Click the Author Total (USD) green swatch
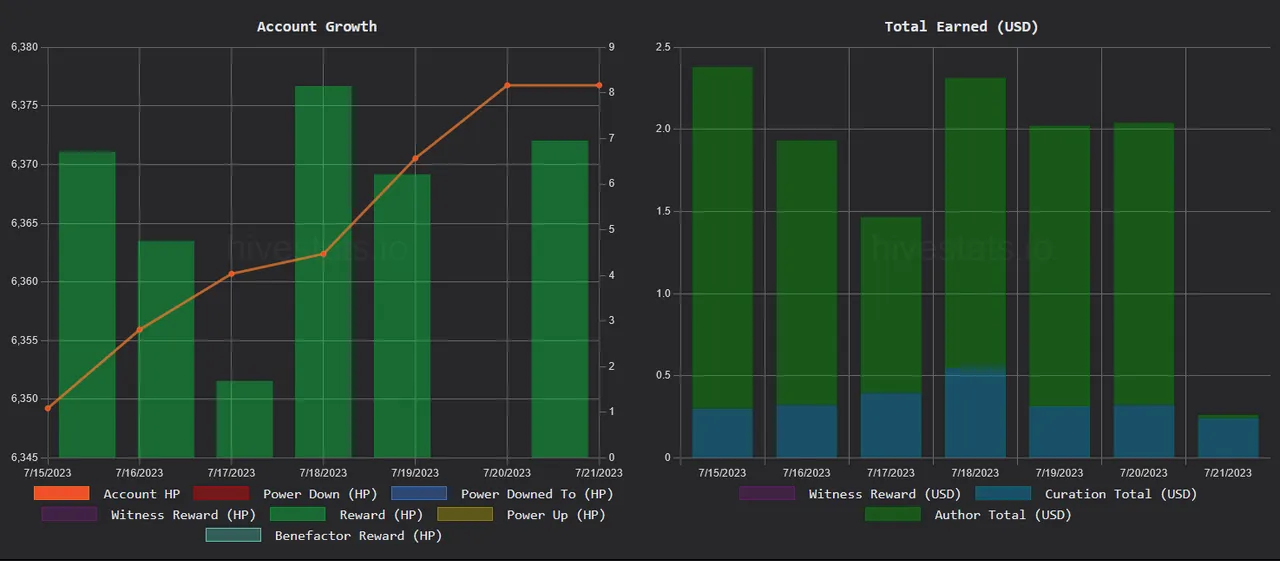The image size is (1280, 561). [893, 514]
